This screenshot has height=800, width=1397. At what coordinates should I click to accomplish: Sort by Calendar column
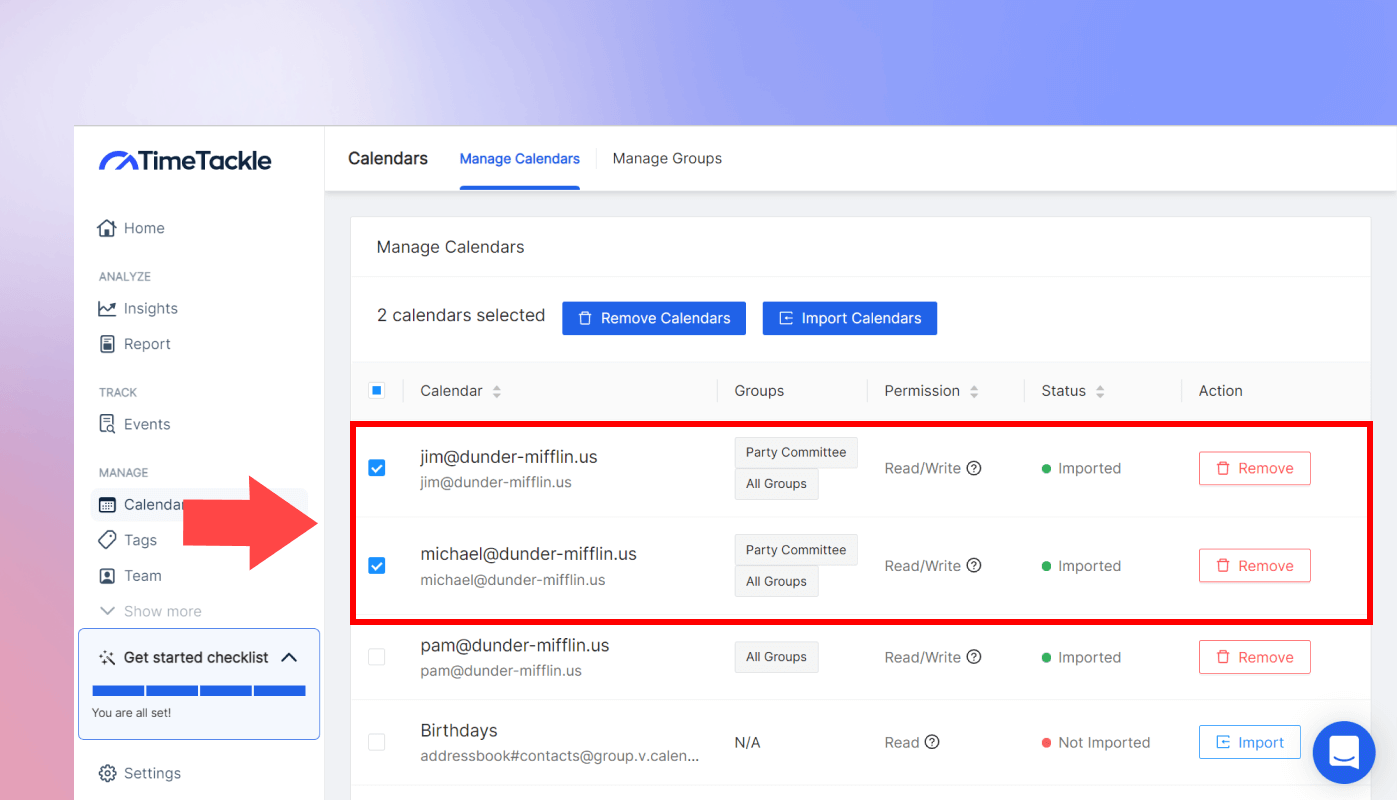(x=497, y=391)
